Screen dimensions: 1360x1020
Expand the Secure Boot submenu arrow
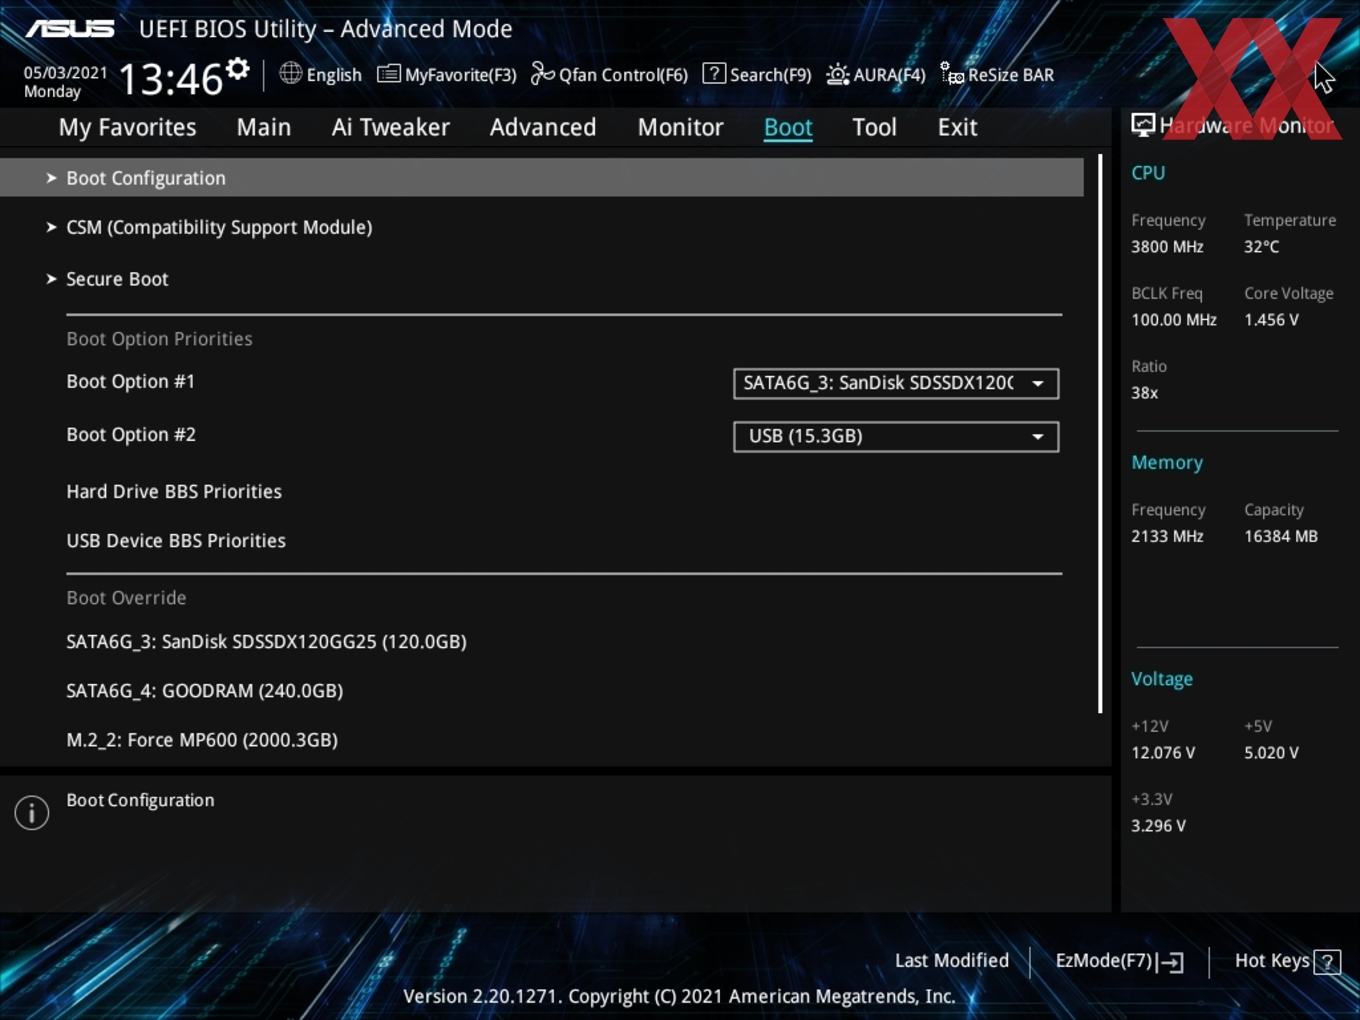tap(51, 279)
